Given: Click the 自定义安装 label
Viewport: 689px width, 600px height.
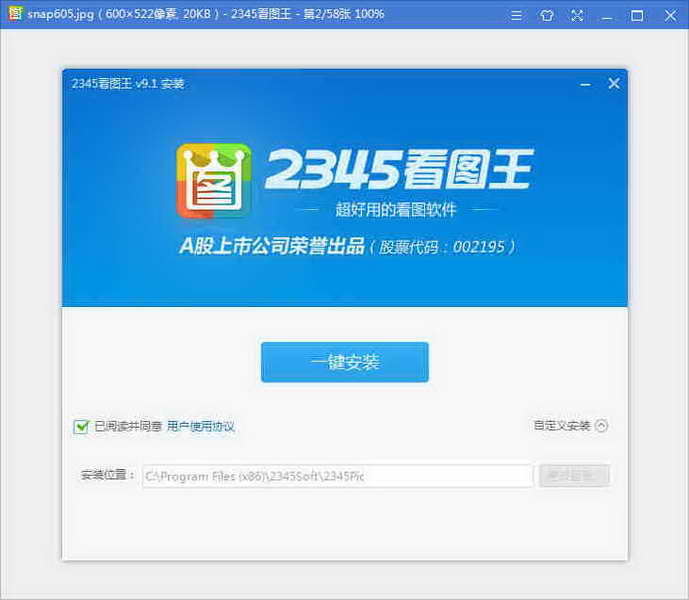Looking at the screenshot, I should pyautogui.click(x=562, y=425).
